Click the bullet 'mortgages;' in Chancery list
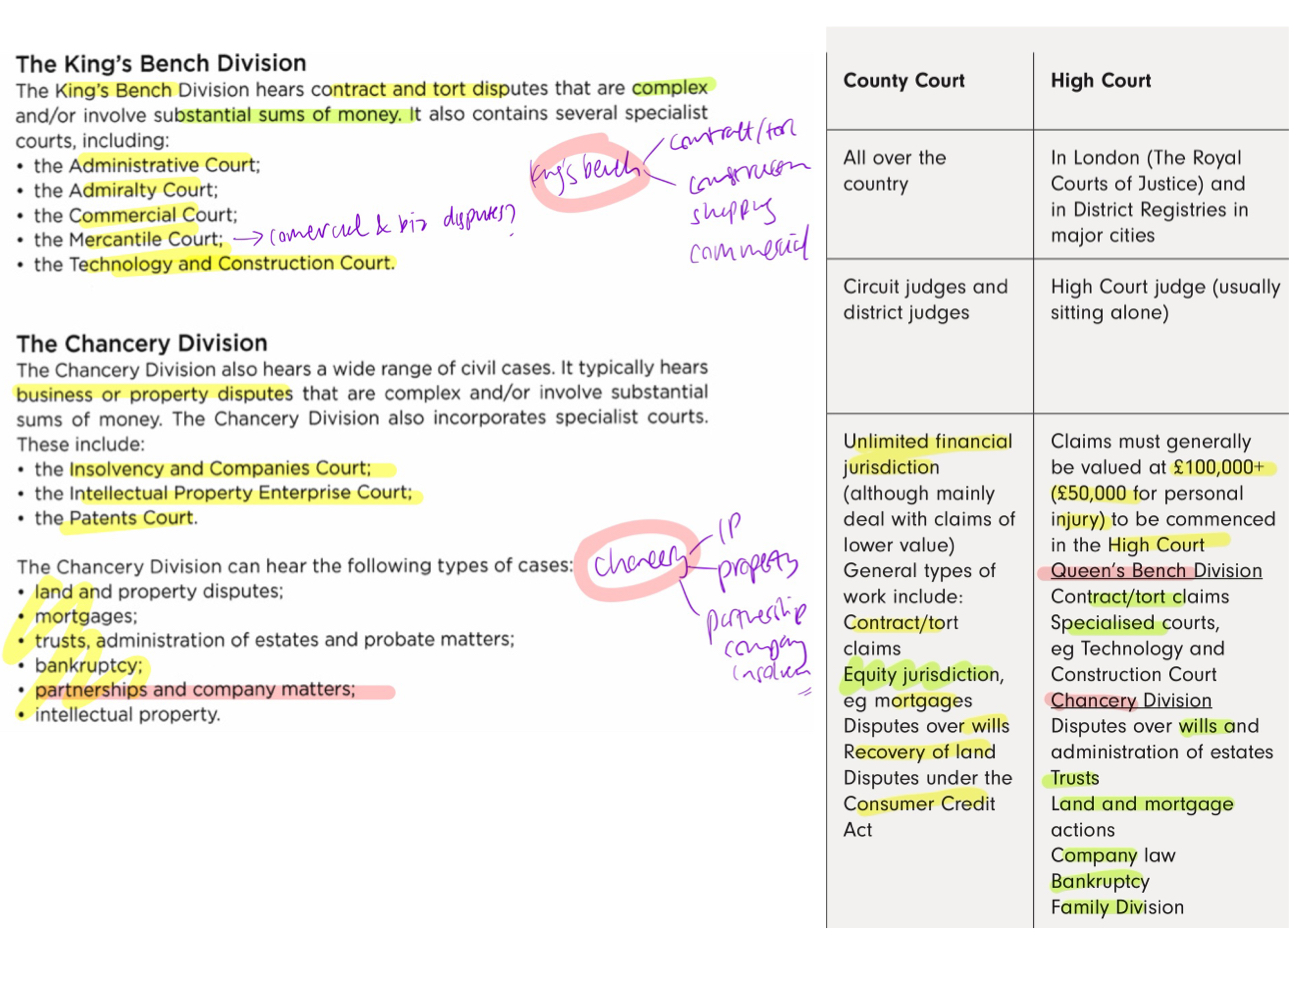1301x1000 pixels. 86,616
